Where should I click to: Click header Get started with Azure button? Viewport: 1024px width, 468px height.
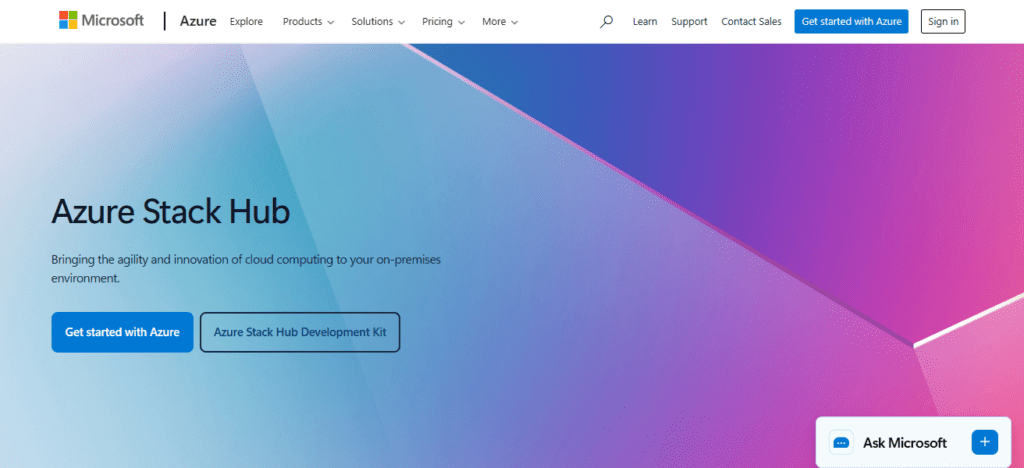pyautogui.click(x=851, y=22)
